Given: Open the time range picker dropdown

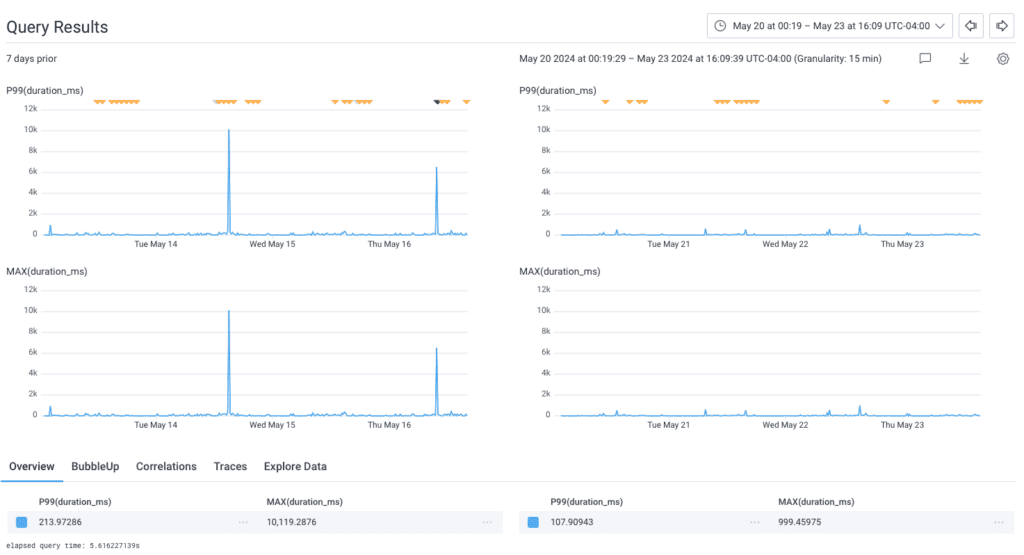Looking at the screenshot, I should pyautogui.click(x=829, y=26).
